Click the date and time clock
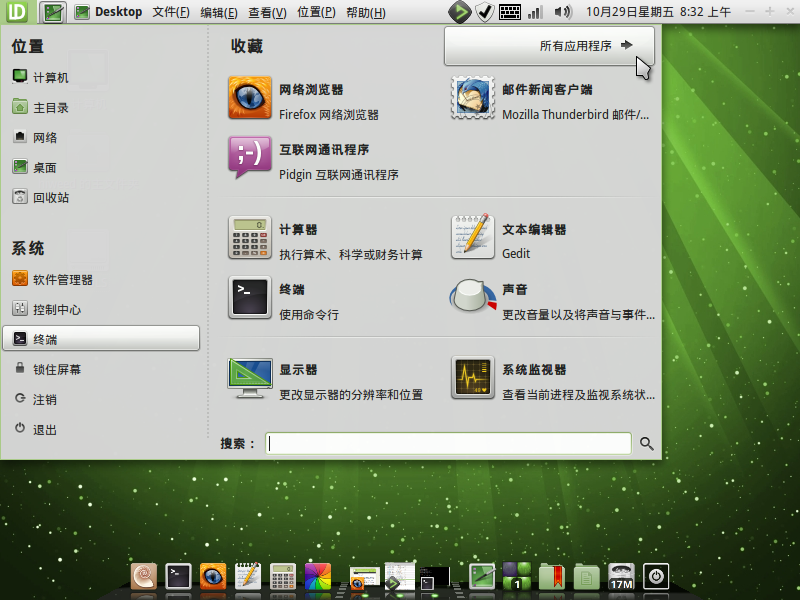This screenshot has height=600, width=800. tap(658, 12)
